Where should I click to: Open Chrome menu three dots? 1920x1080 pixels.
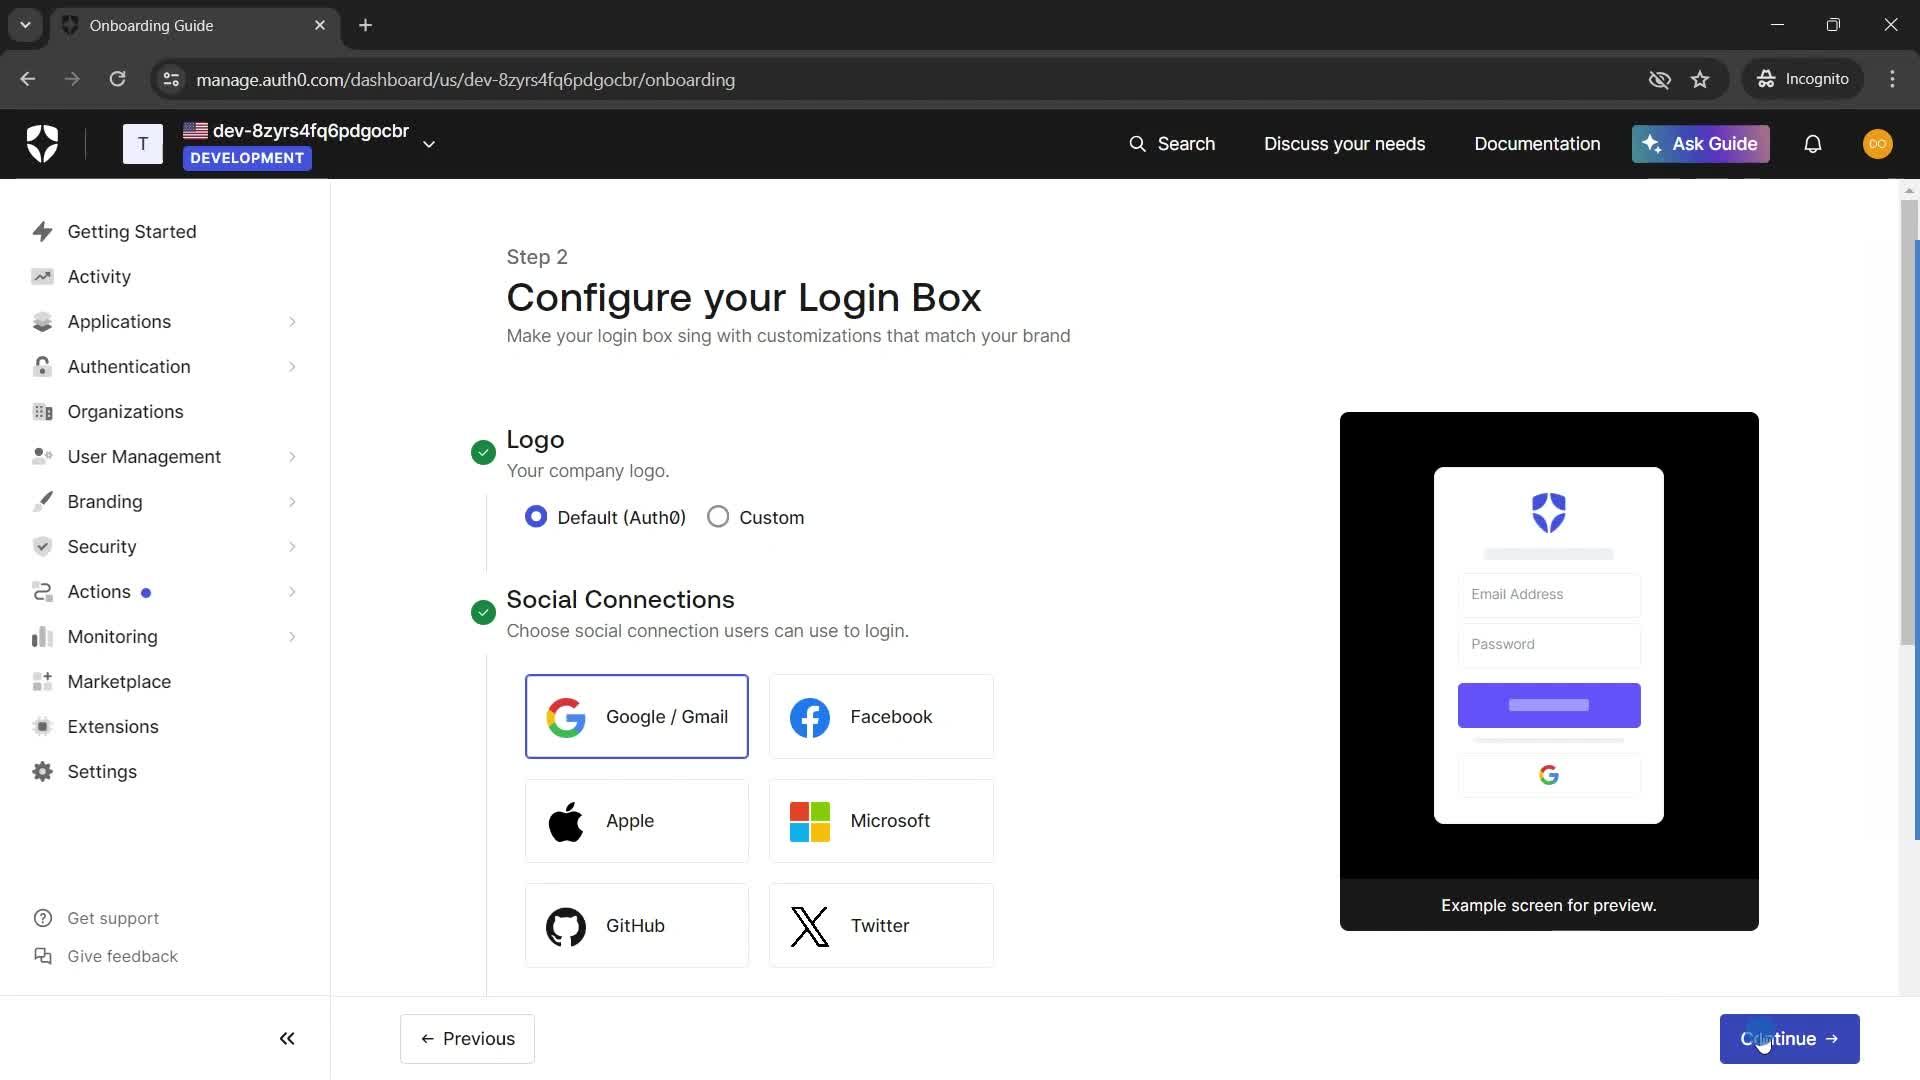point(1892,80)
